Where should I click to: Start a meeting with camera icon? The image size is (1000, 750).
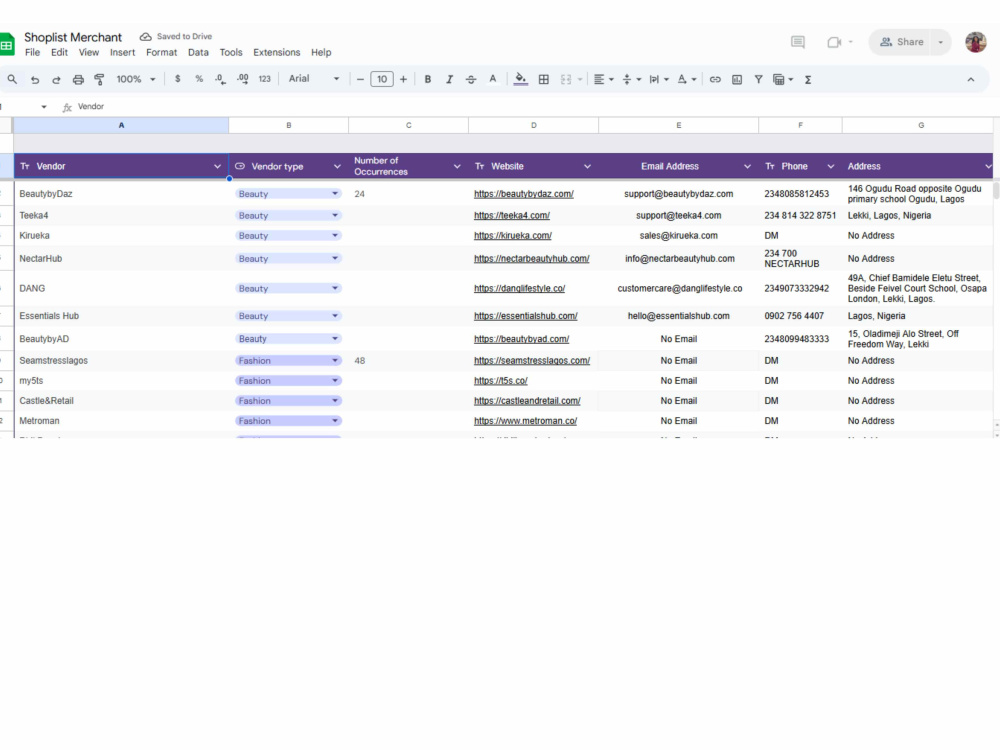point(834,42)
